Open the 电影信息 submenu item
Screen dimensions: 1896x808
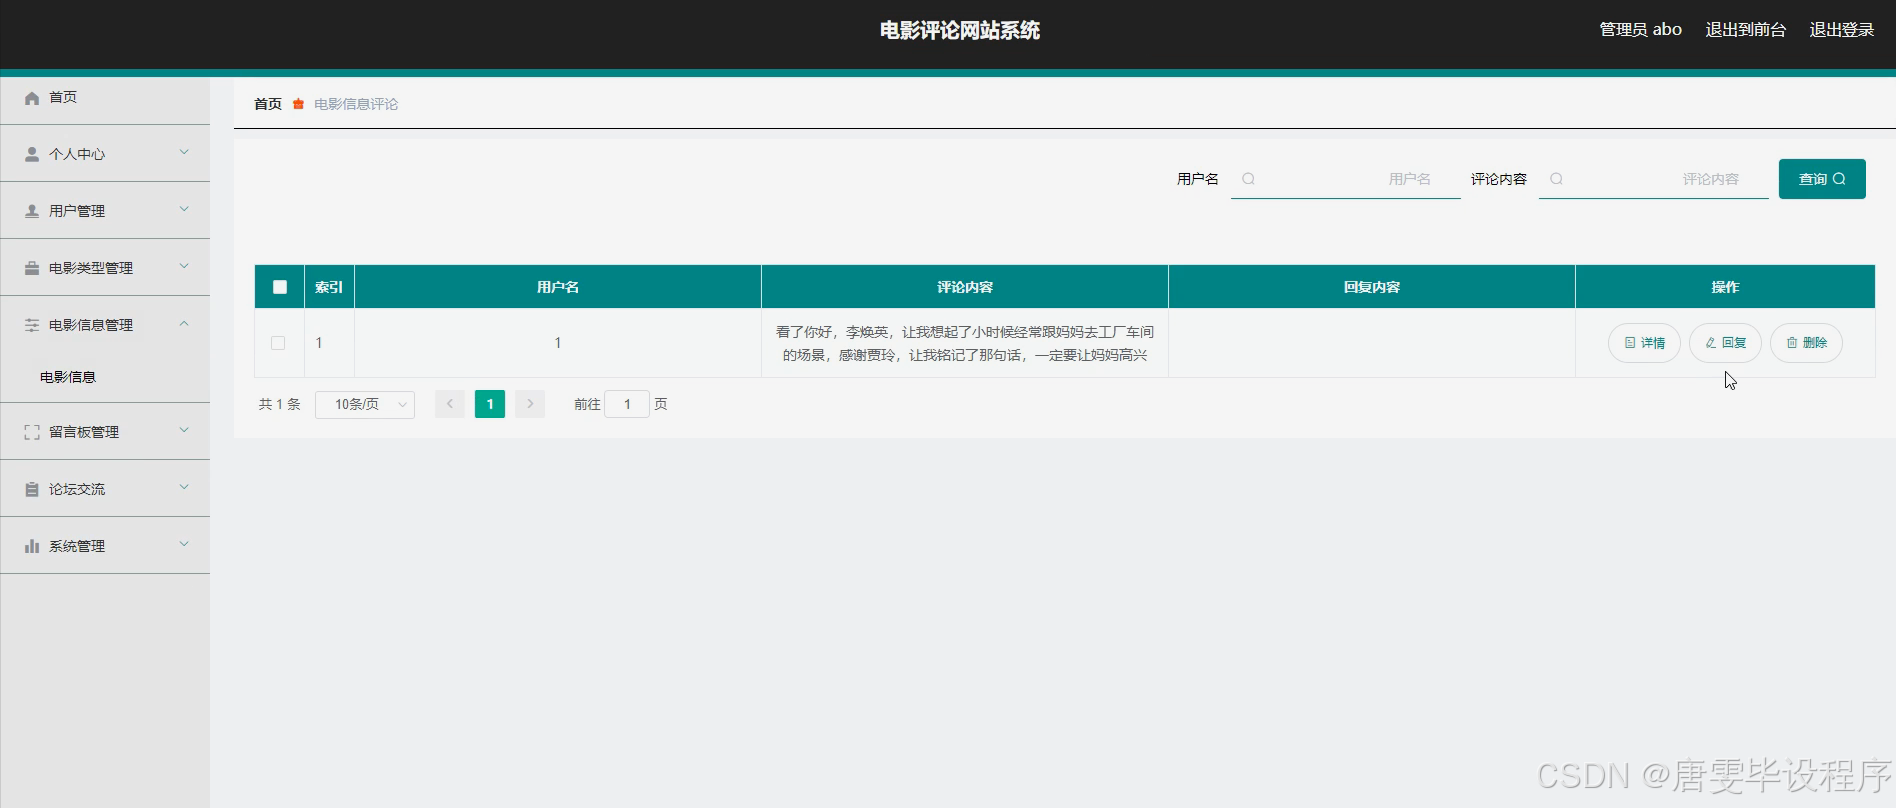point(105,377)
